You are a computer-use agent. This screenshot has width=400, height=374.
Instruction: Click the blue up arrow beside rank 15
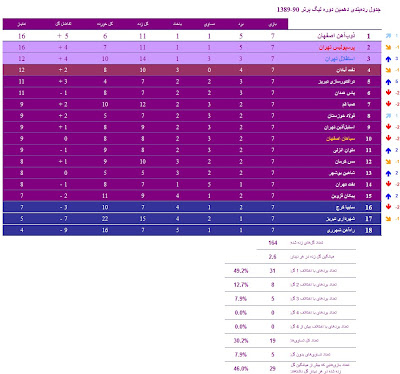[x=388, y=196]
